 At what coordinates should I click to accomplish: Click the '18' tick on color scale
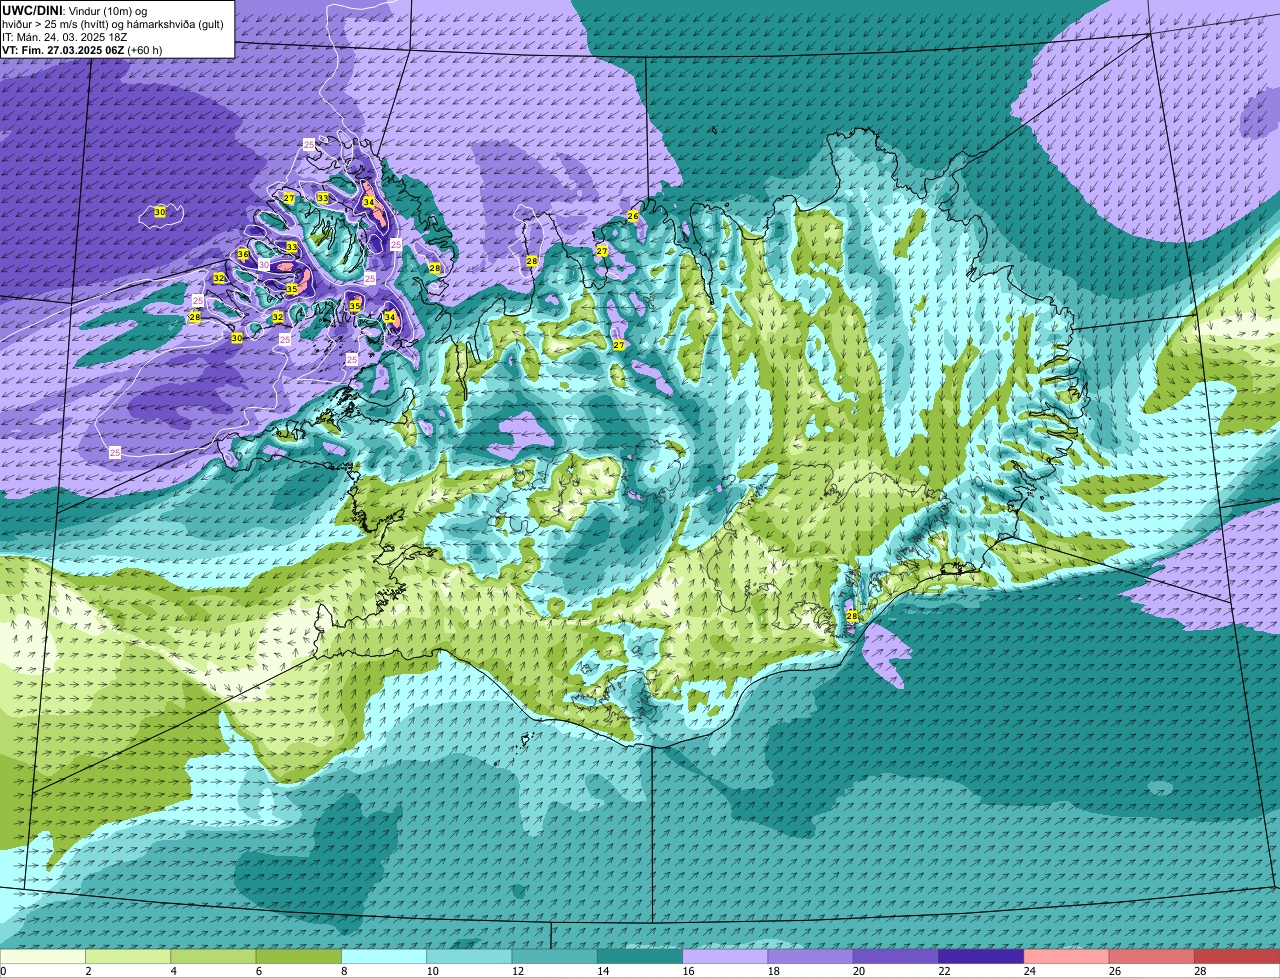(772, 971)
